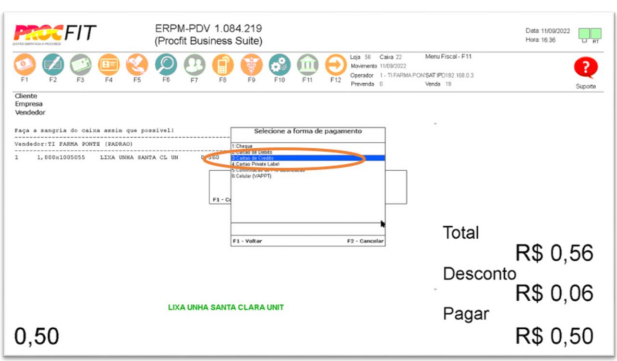Viewport: 617px width, 361px height.
Task: Open the F2 pen edit icon
Action: pos(53,65)
